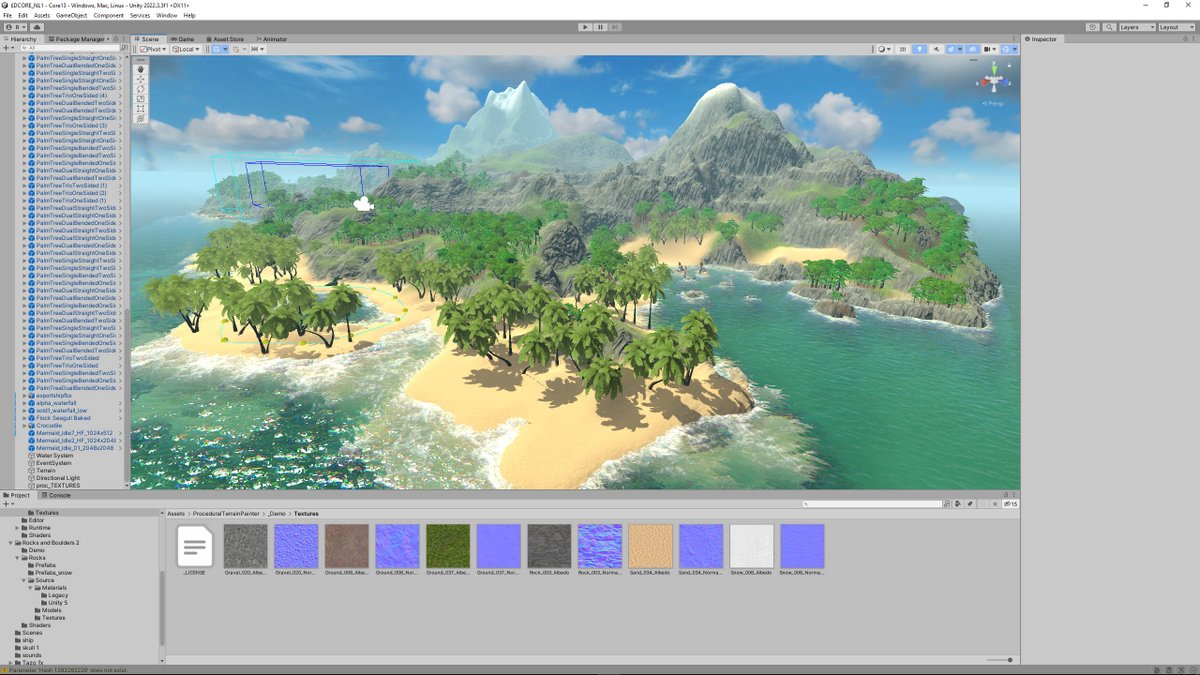Image resolution: width=1200 pixels, height=675 pixels.
Task: Toggle scene lighting
Action: pos(919,49)
